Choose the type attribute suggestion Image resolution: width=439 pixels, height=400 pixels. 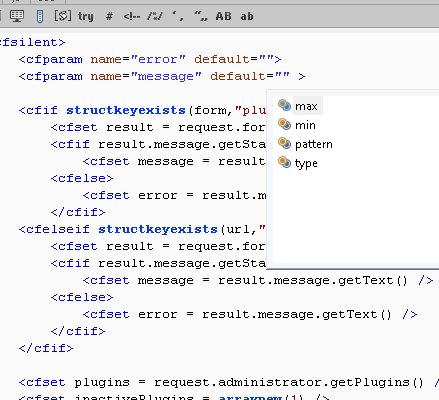coord(306,163)
